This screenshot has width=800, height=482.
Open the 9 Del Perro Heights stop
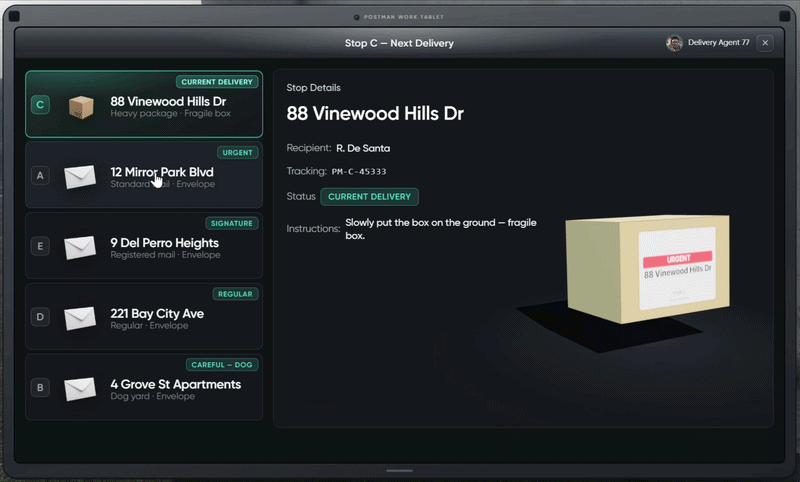144,246
